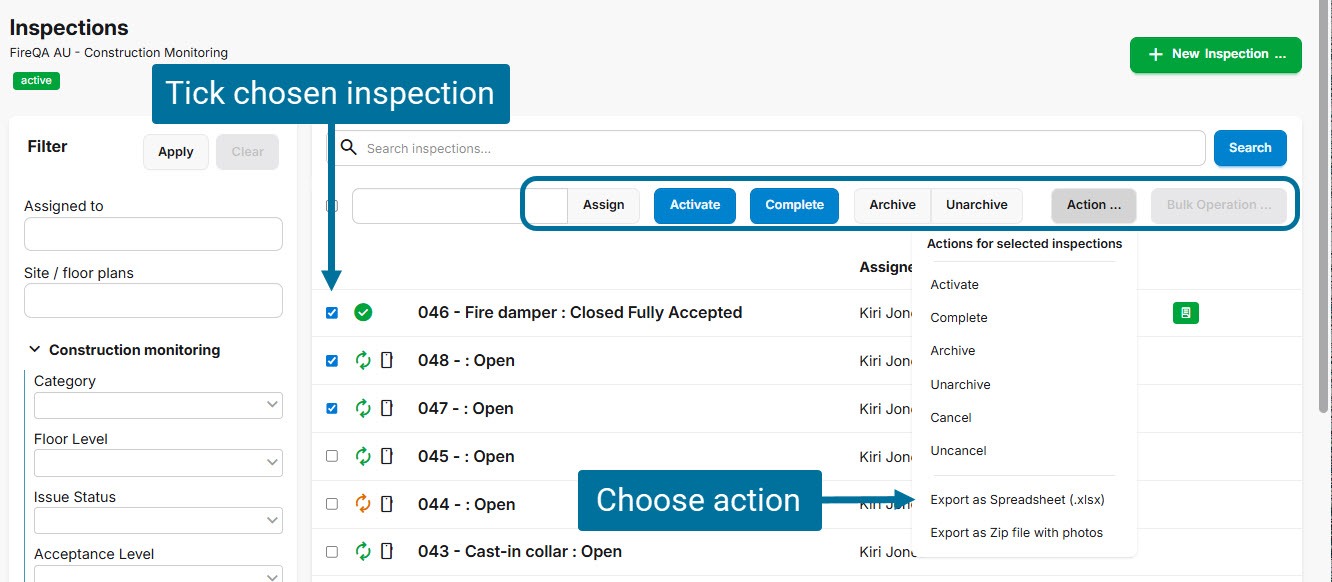Expand the Floor Level dropdown

click(158, 463)
